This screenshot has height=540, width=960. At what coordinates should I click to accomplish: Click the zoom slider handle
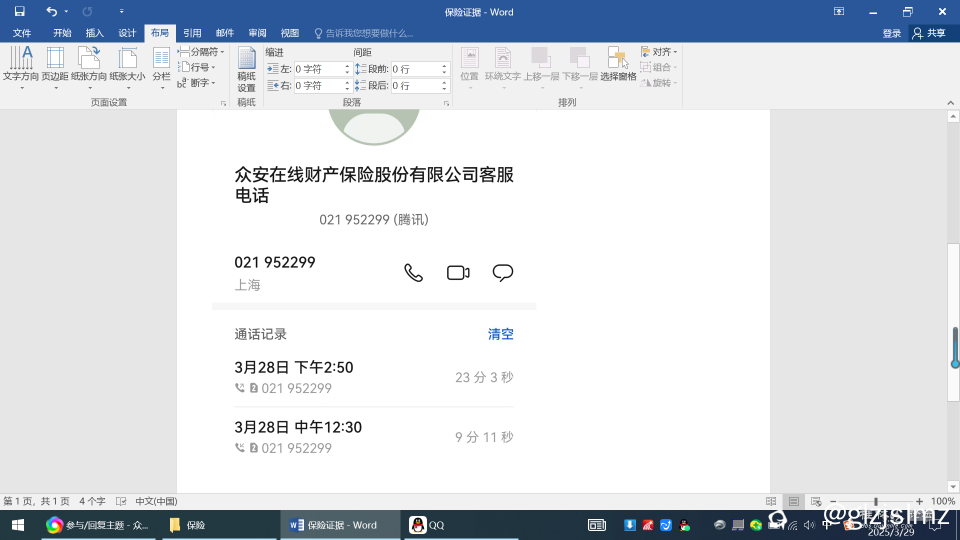click(876, 501)
